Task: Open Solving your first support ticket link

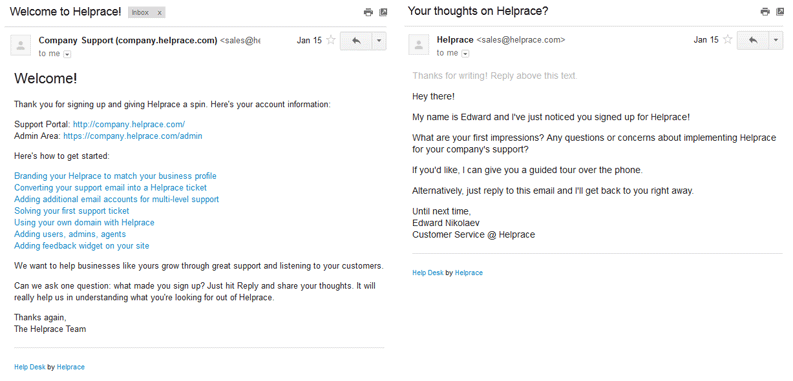Action: [x=72, y=211]
